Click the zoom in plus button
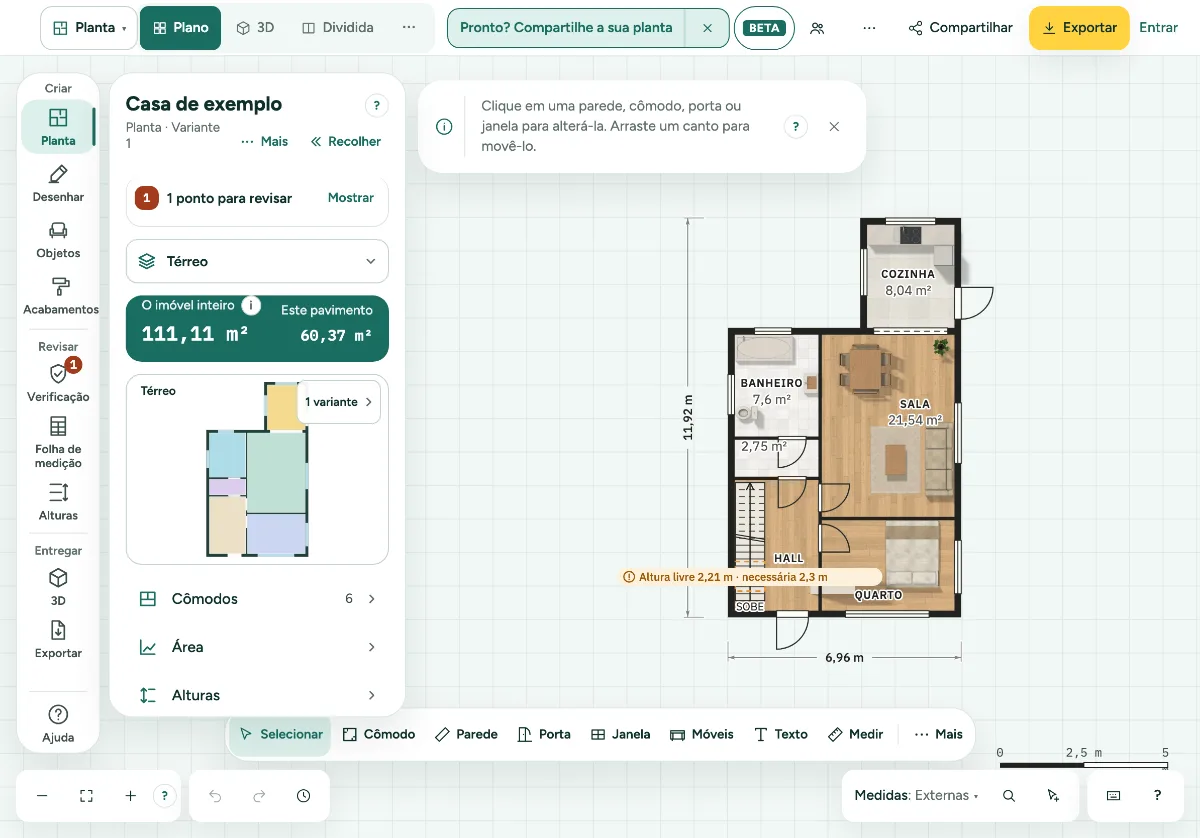Viewport: 1200px width, 838px height. click(130, 796)
